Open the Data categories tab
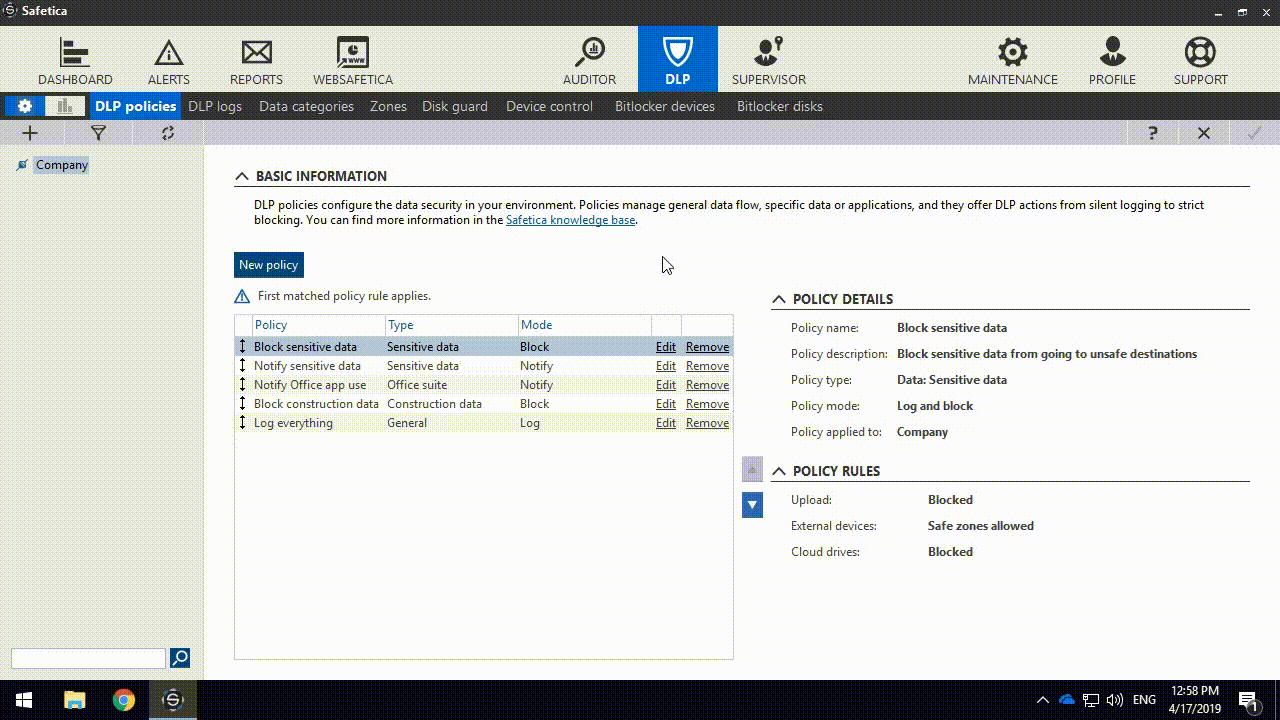The image size is (1280, 720). pos(306,105)
